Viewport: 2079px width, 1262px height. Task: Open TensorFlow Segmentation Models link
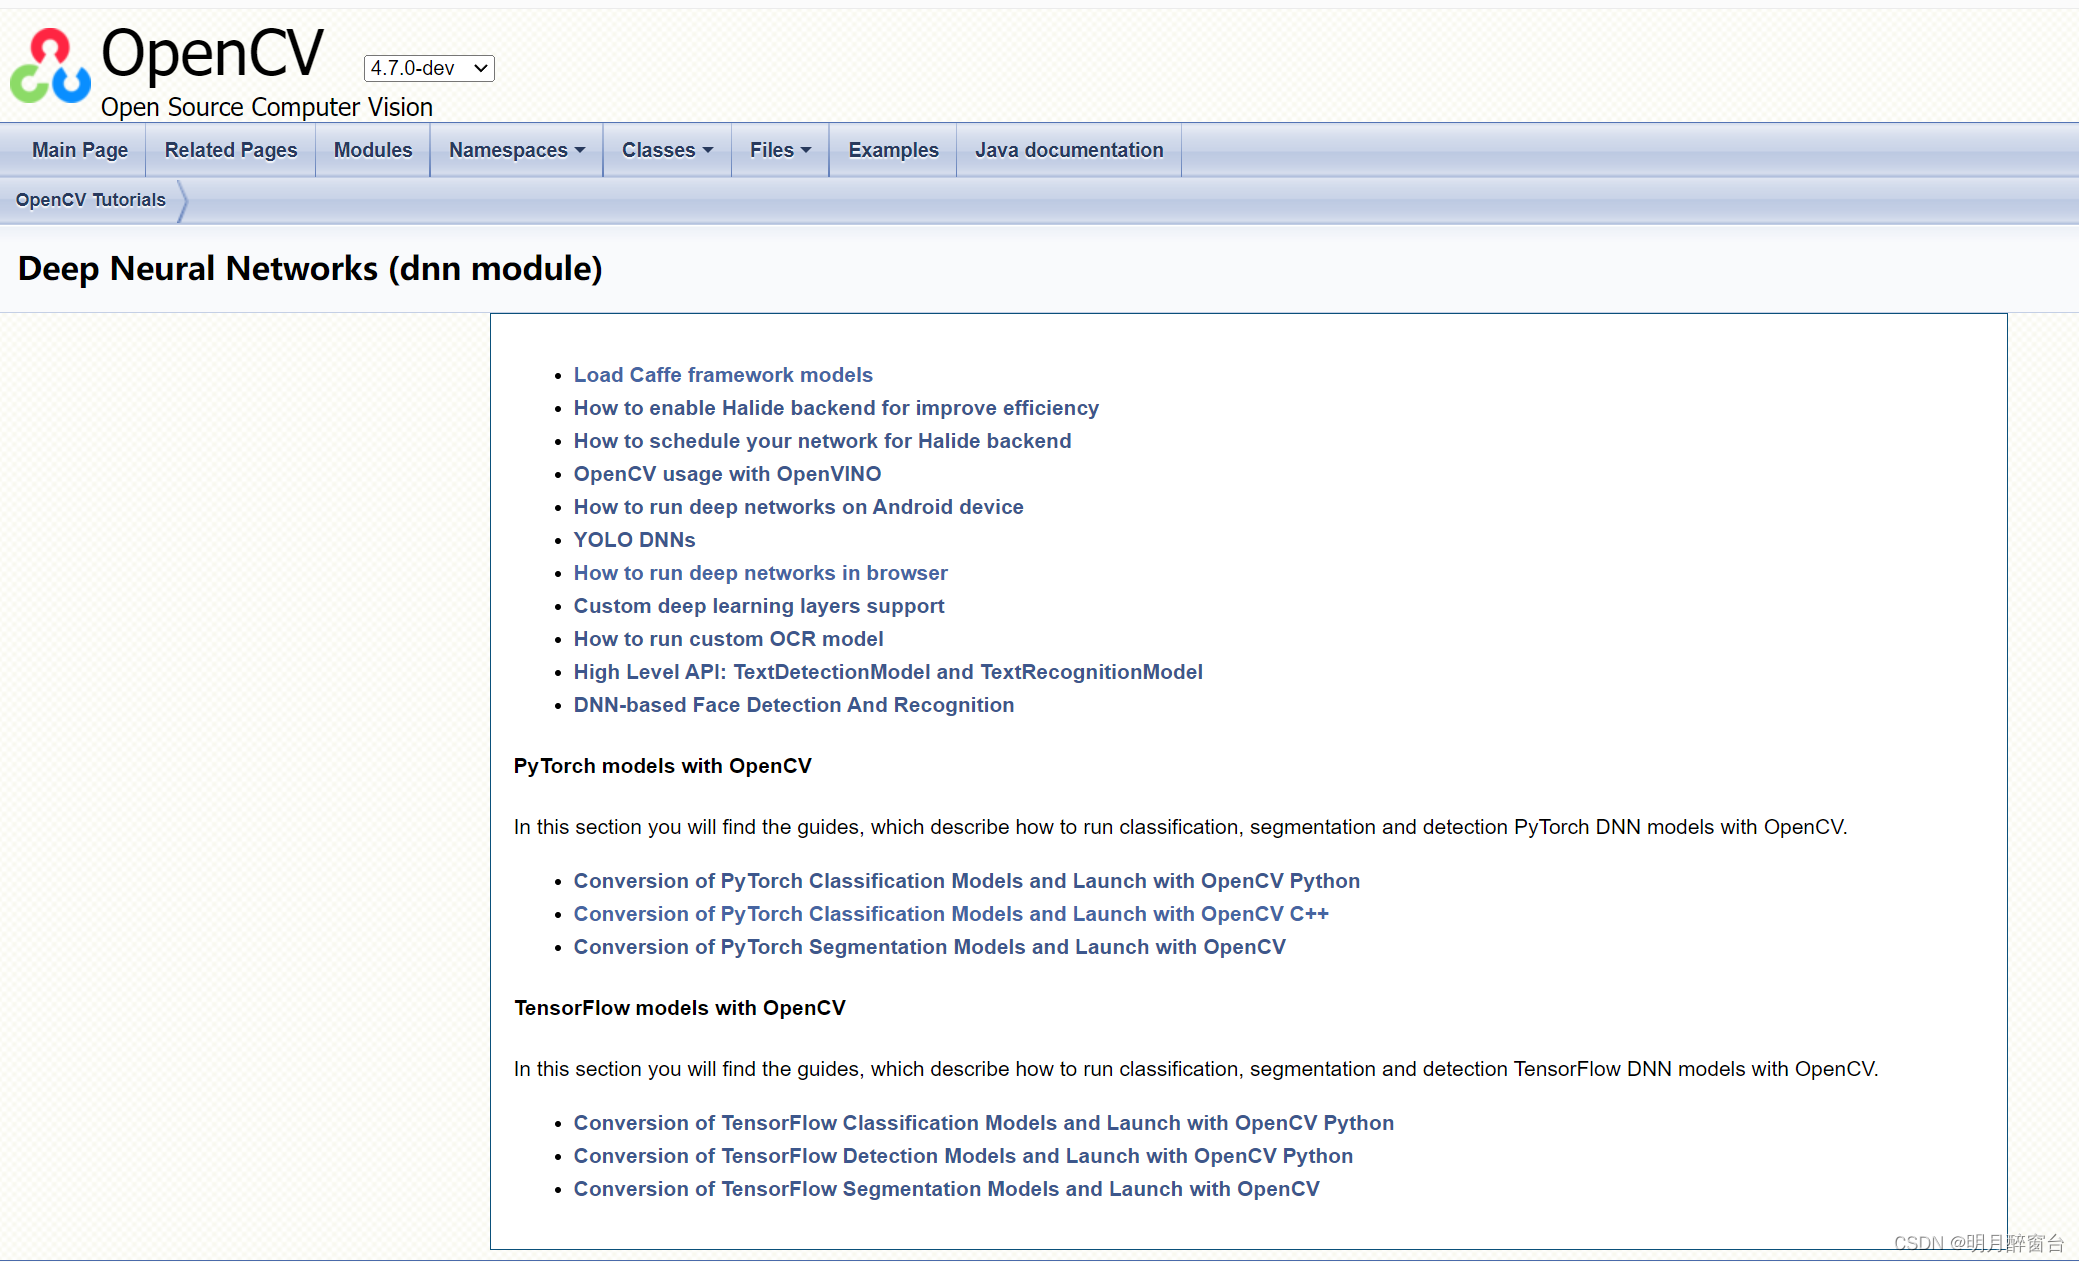pyautogui.click(x=947, y=1189)
